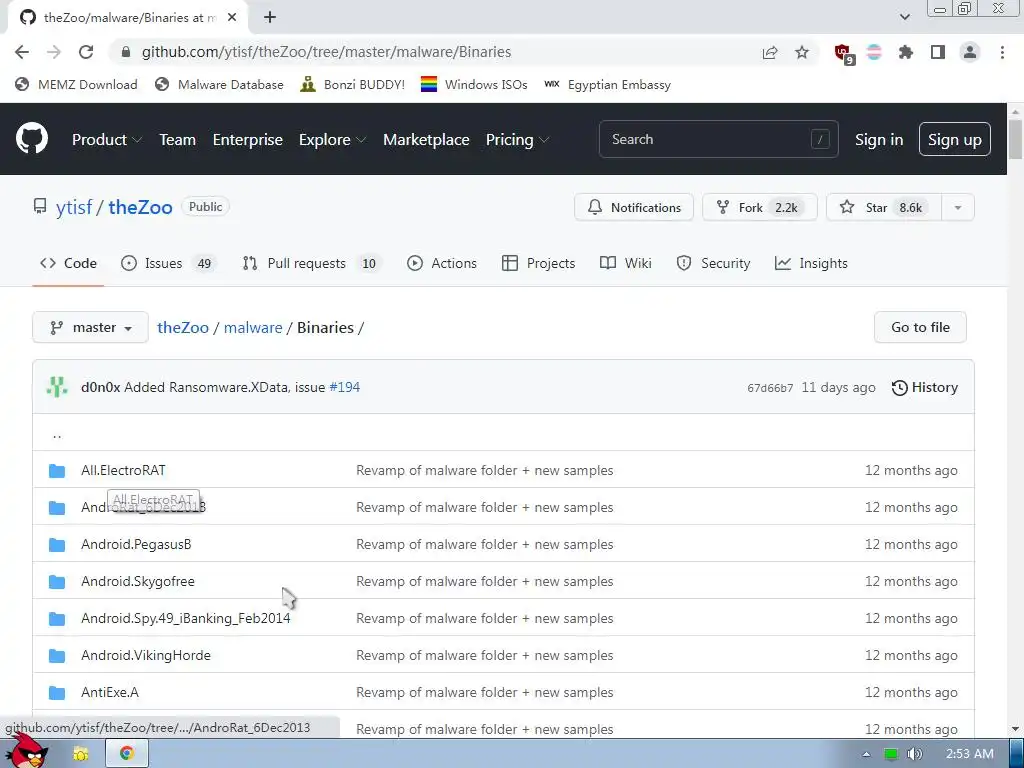Open Chrome from the taskbar
This screenshot has height=768, width=1024.
[127, 754]
